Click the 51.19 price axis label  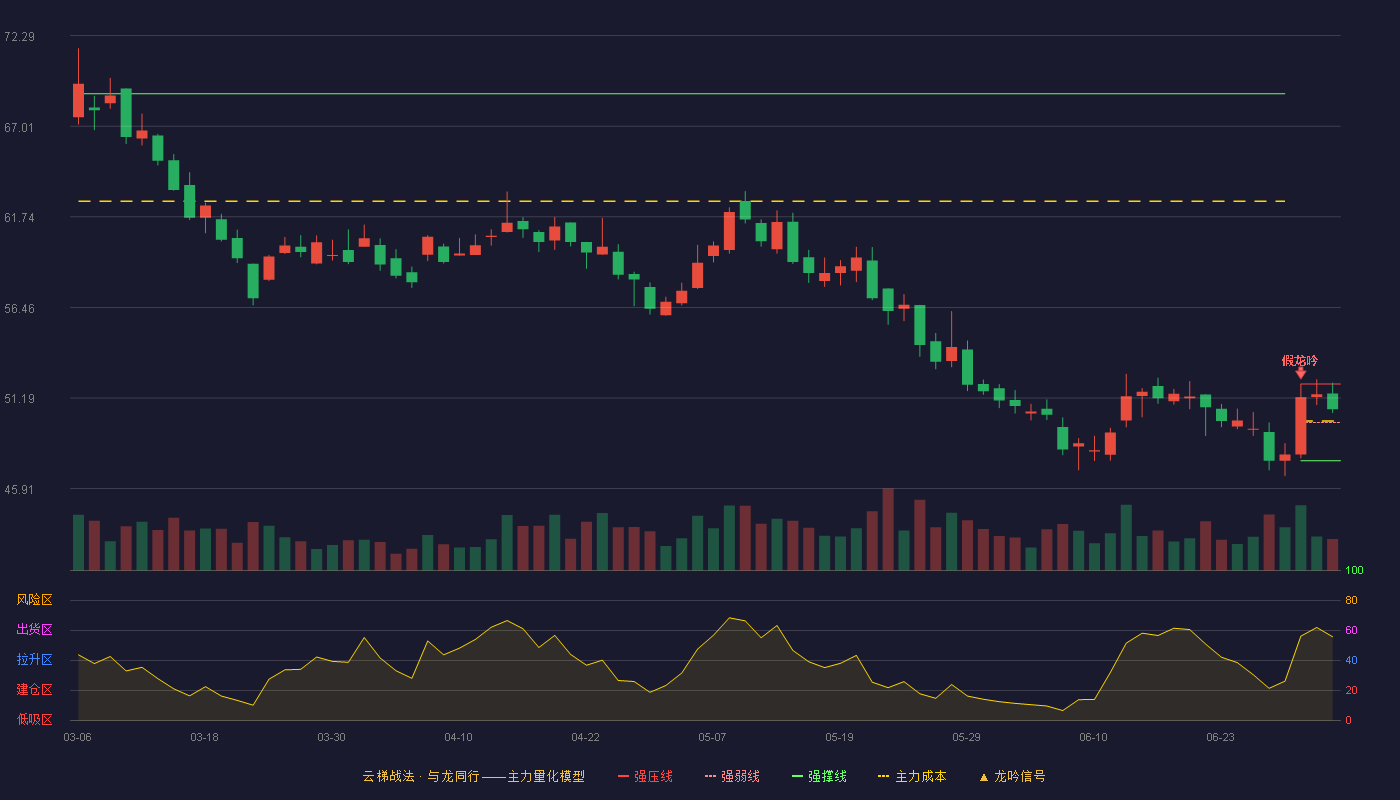pyautogui.click(x=19, y=398)
